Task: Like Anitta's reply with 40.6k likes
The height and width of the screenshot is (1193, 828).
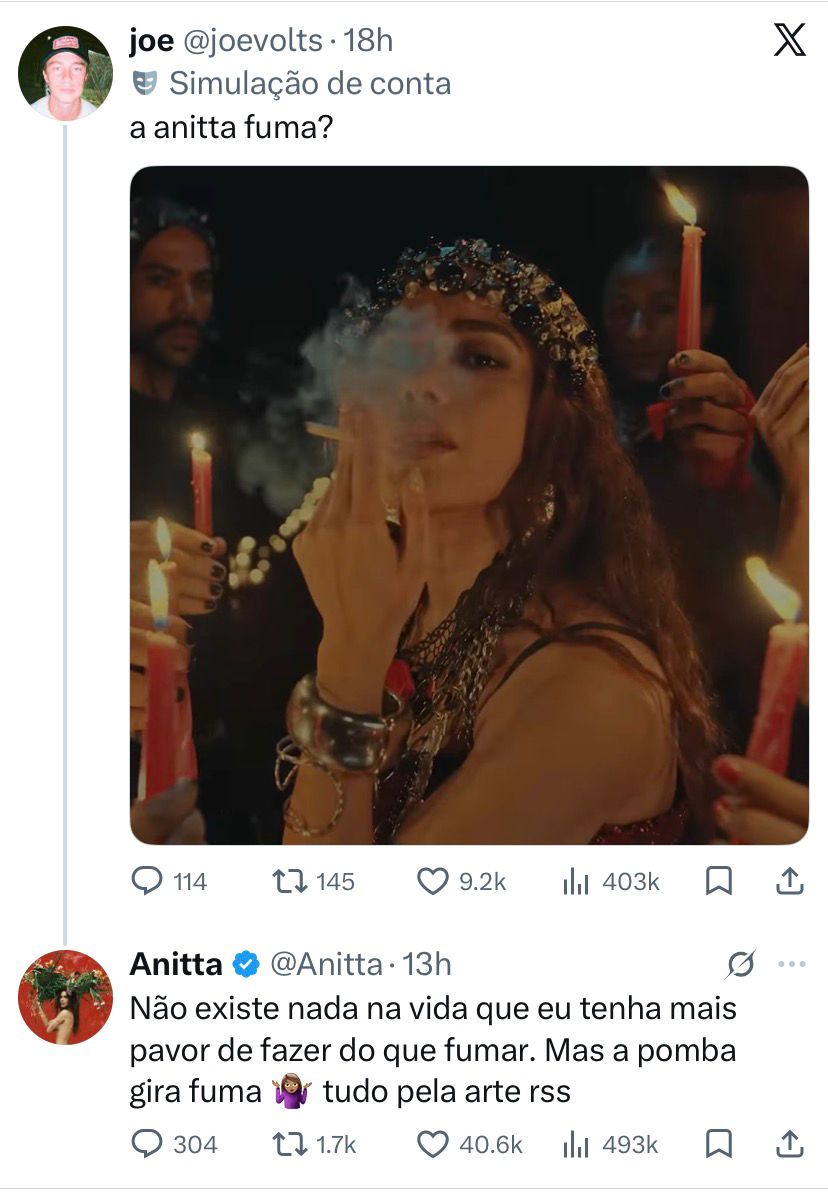Action: [431, 1144]
